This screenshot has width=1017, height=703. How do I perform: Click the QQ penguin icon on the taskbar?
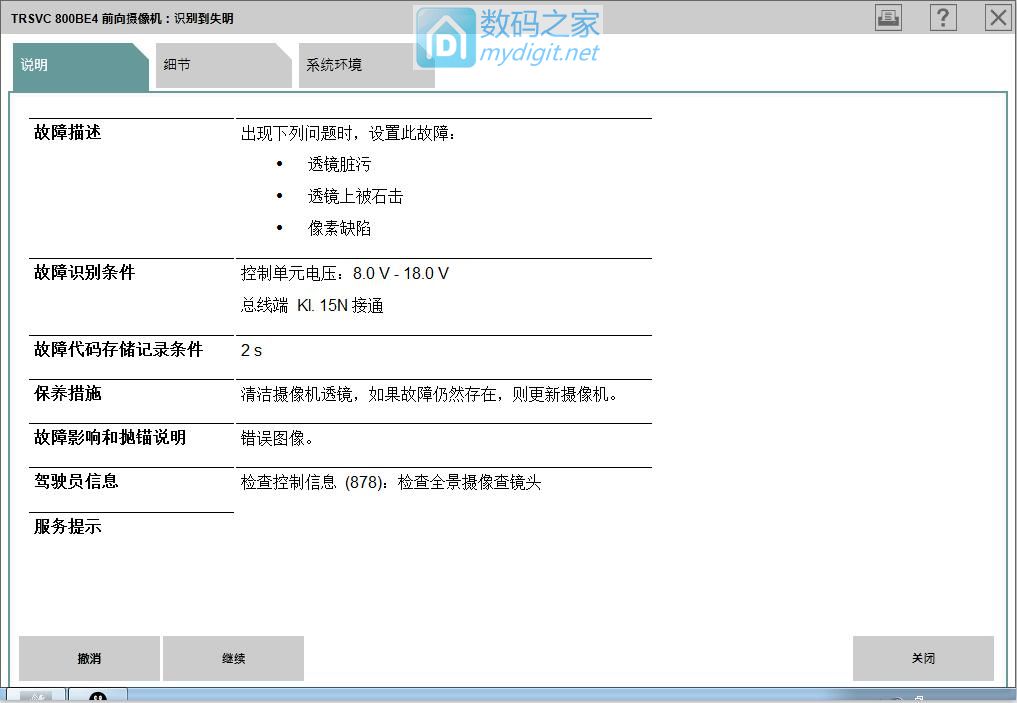96,697
